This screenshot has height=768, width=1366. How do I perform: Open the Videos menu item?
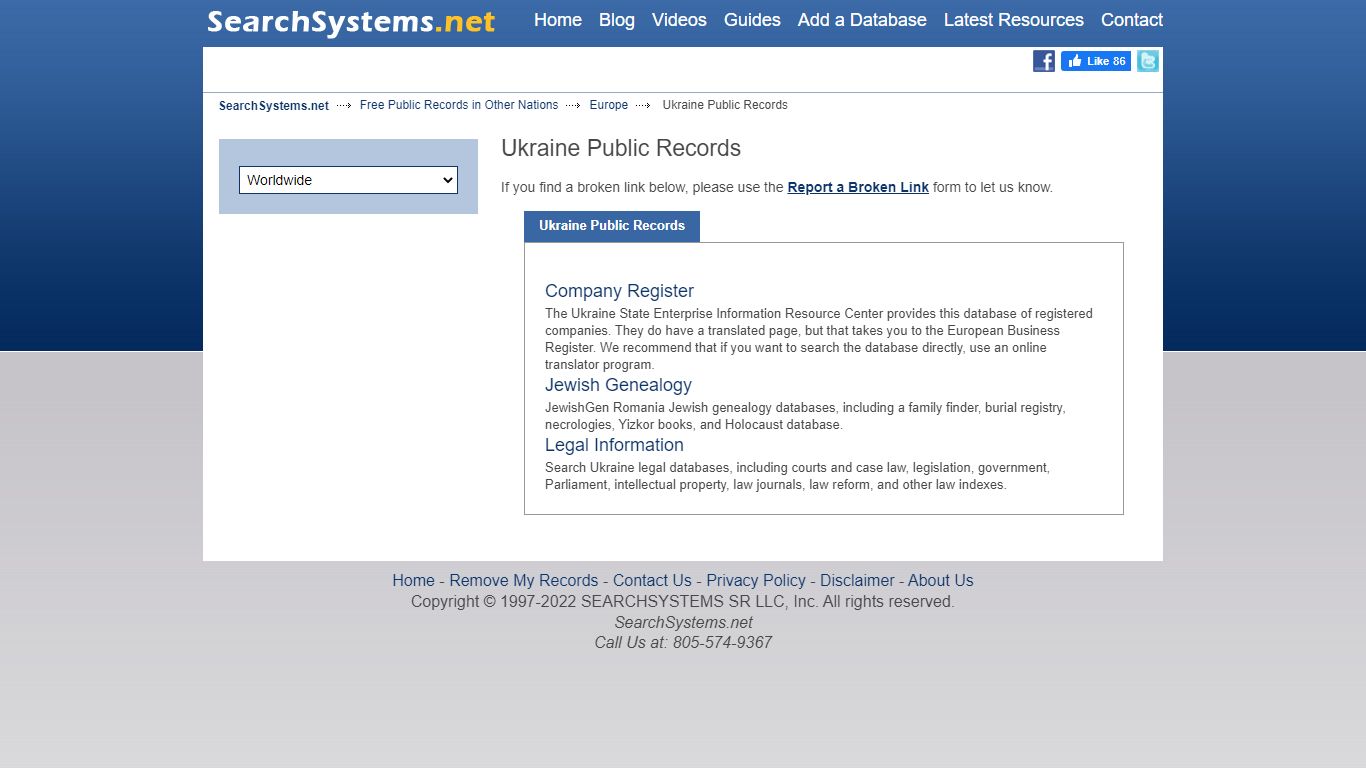[x=679, y=20]
